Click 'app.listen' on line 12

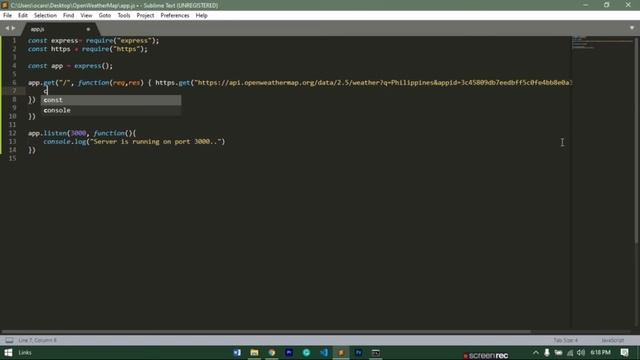(x=47, y=133)
